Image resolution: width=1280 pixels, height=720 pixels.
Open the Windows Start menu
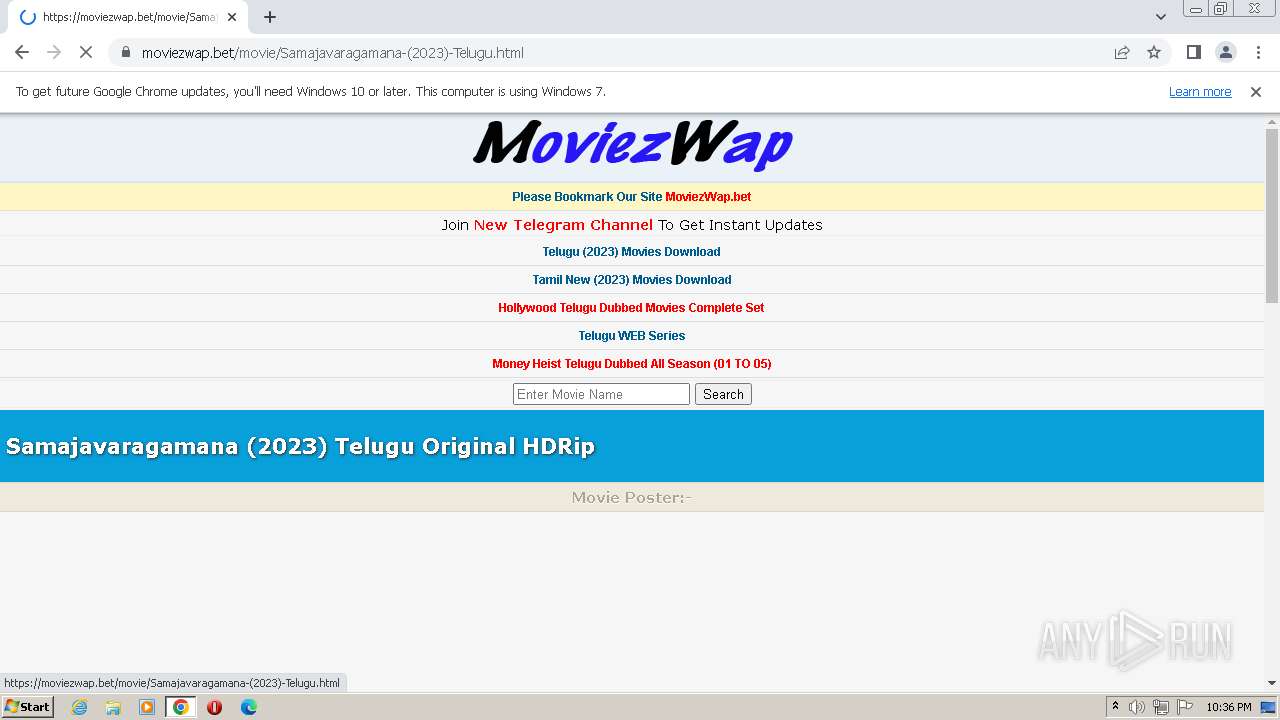pyautogui.click(x=27, y=706)
